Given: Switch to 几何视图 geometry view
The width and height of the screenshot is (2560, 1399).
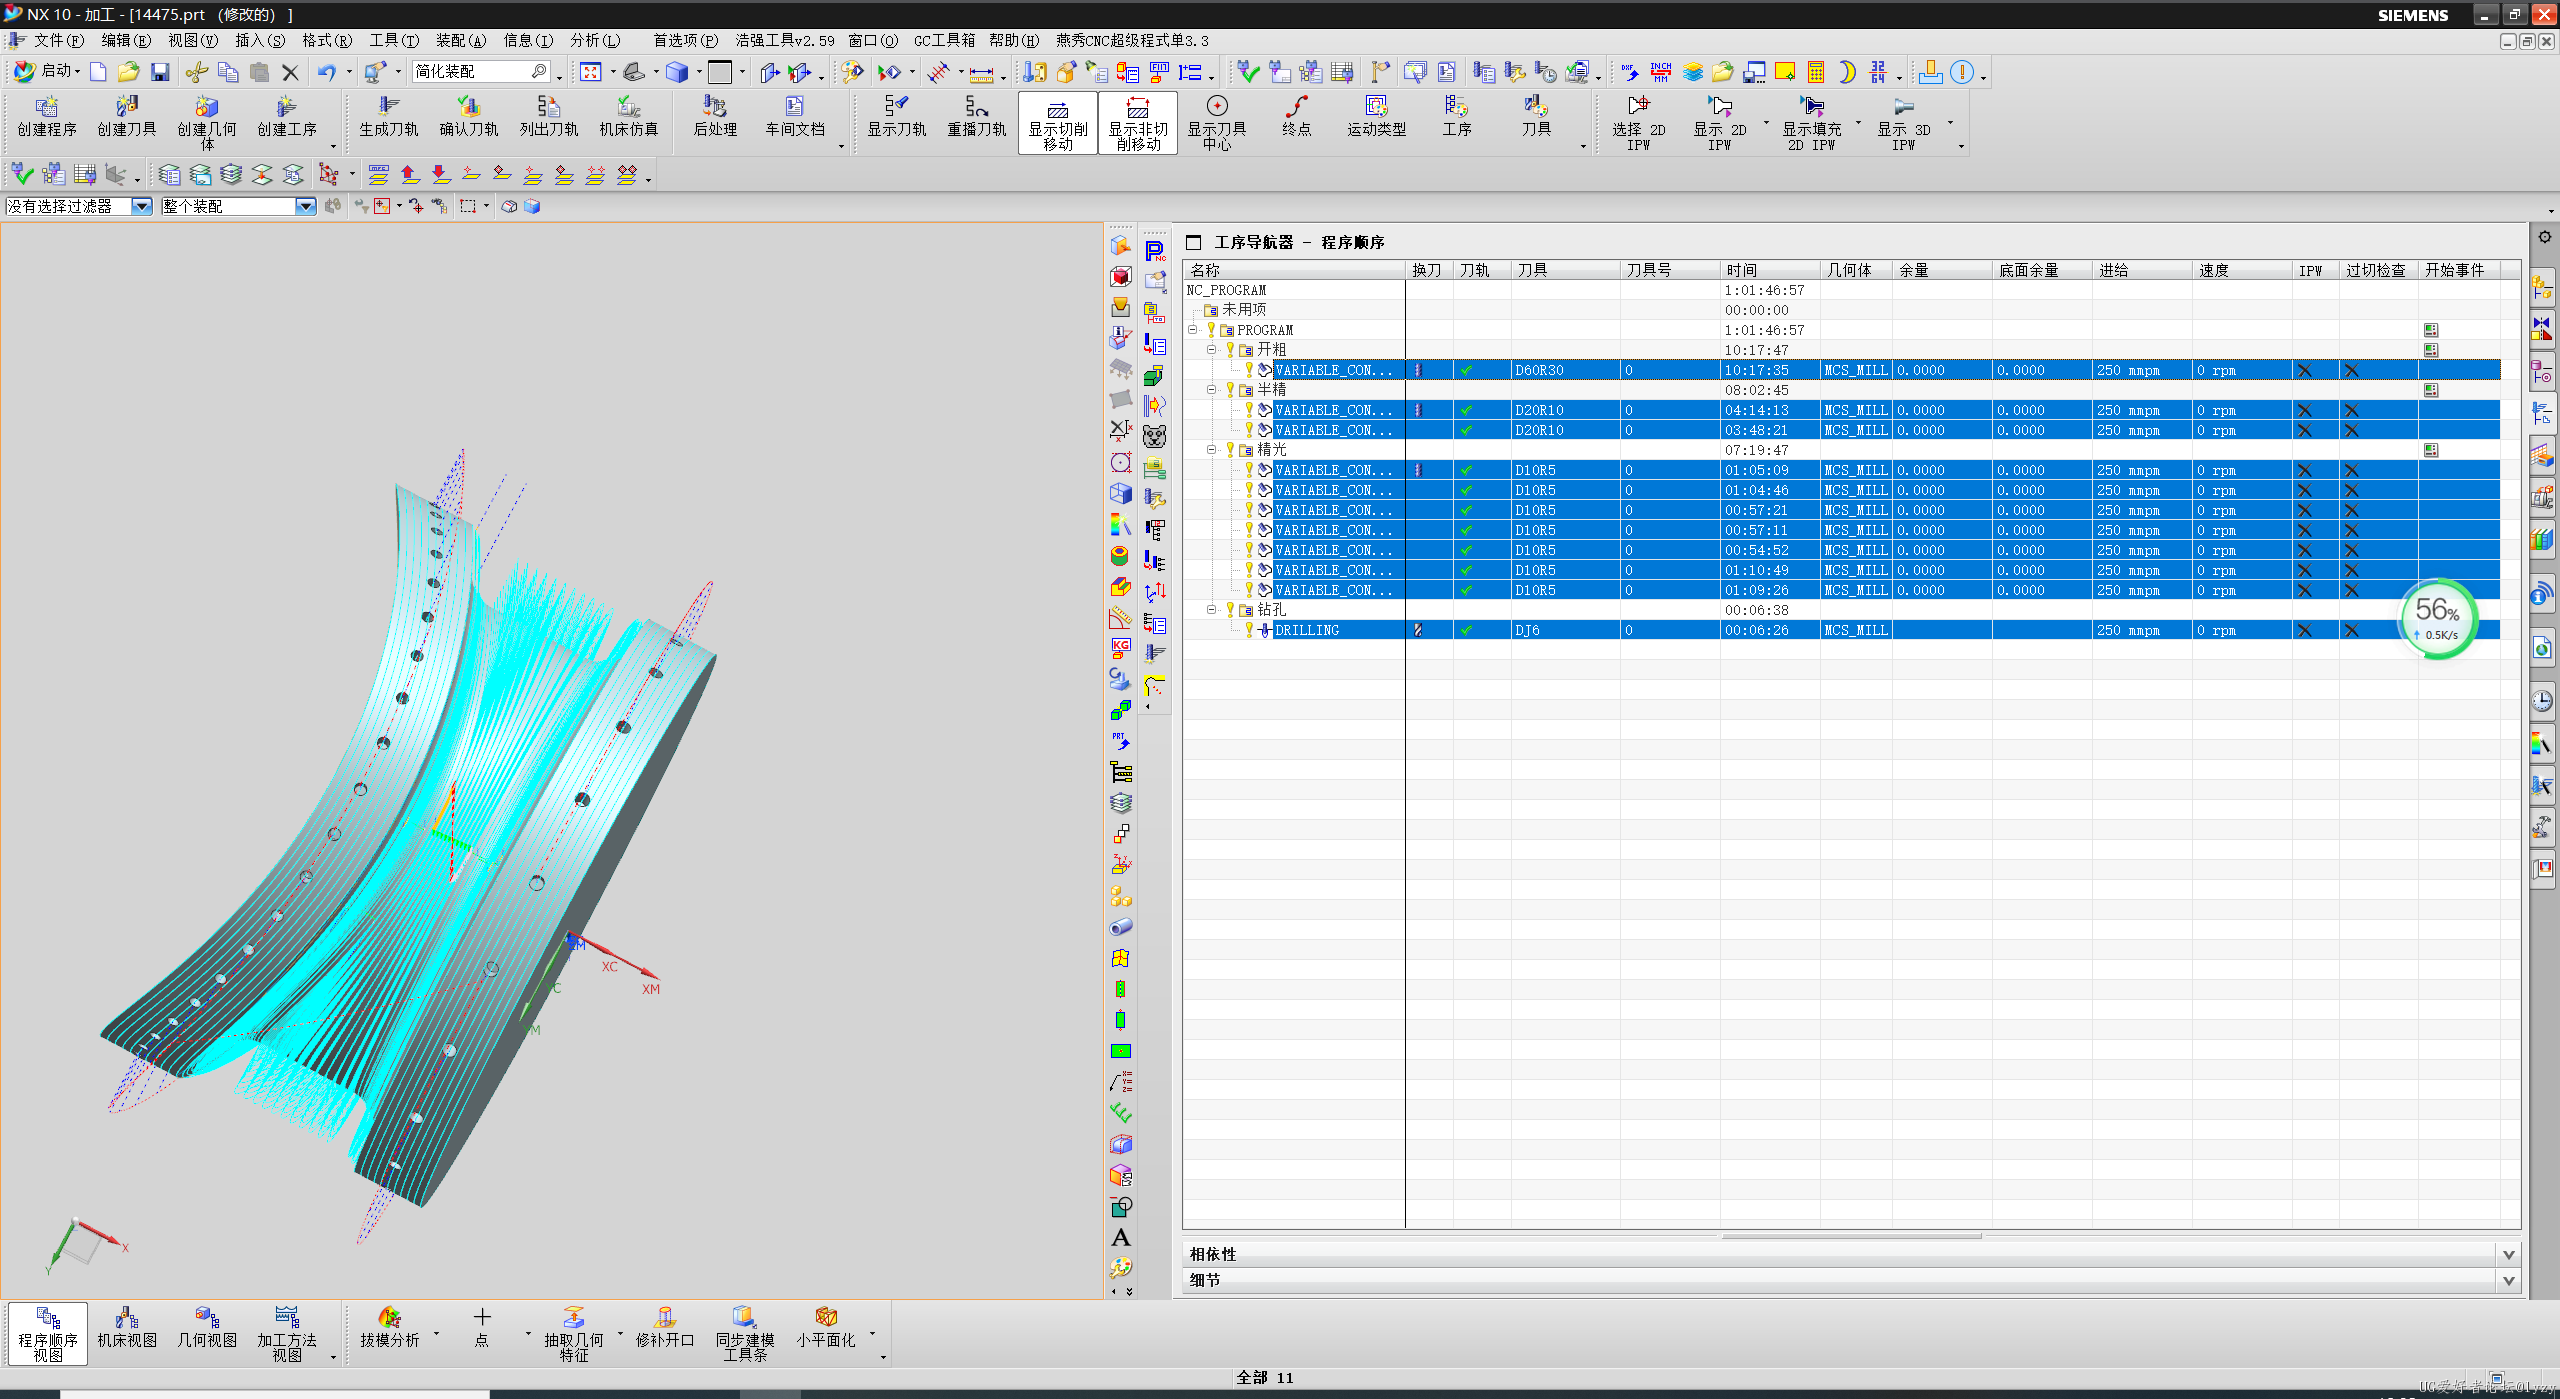Looking at the screenshot, I should (207, 1328).
